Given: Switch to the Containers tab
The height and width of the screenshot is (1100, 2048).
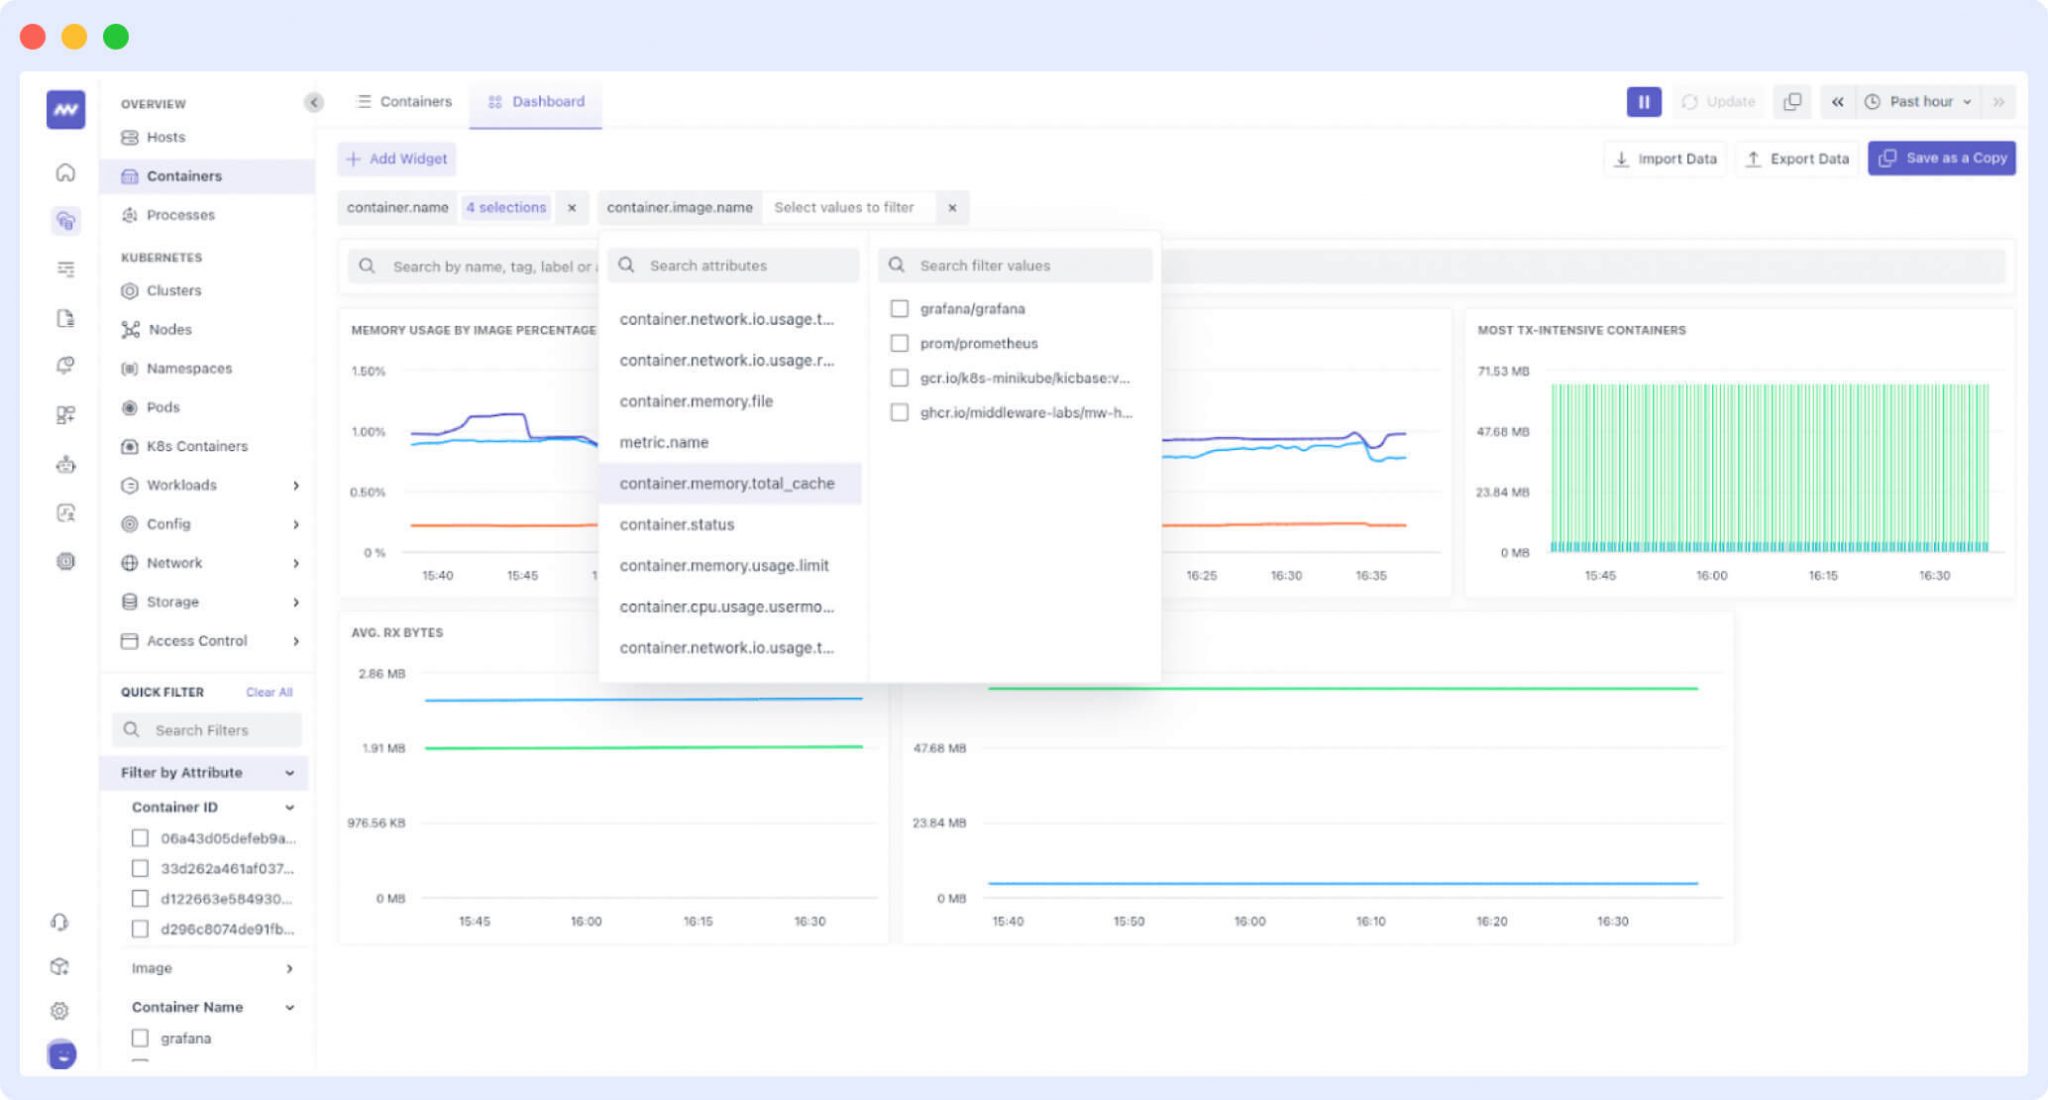Looking at the screenshot, I should [404, 101].
